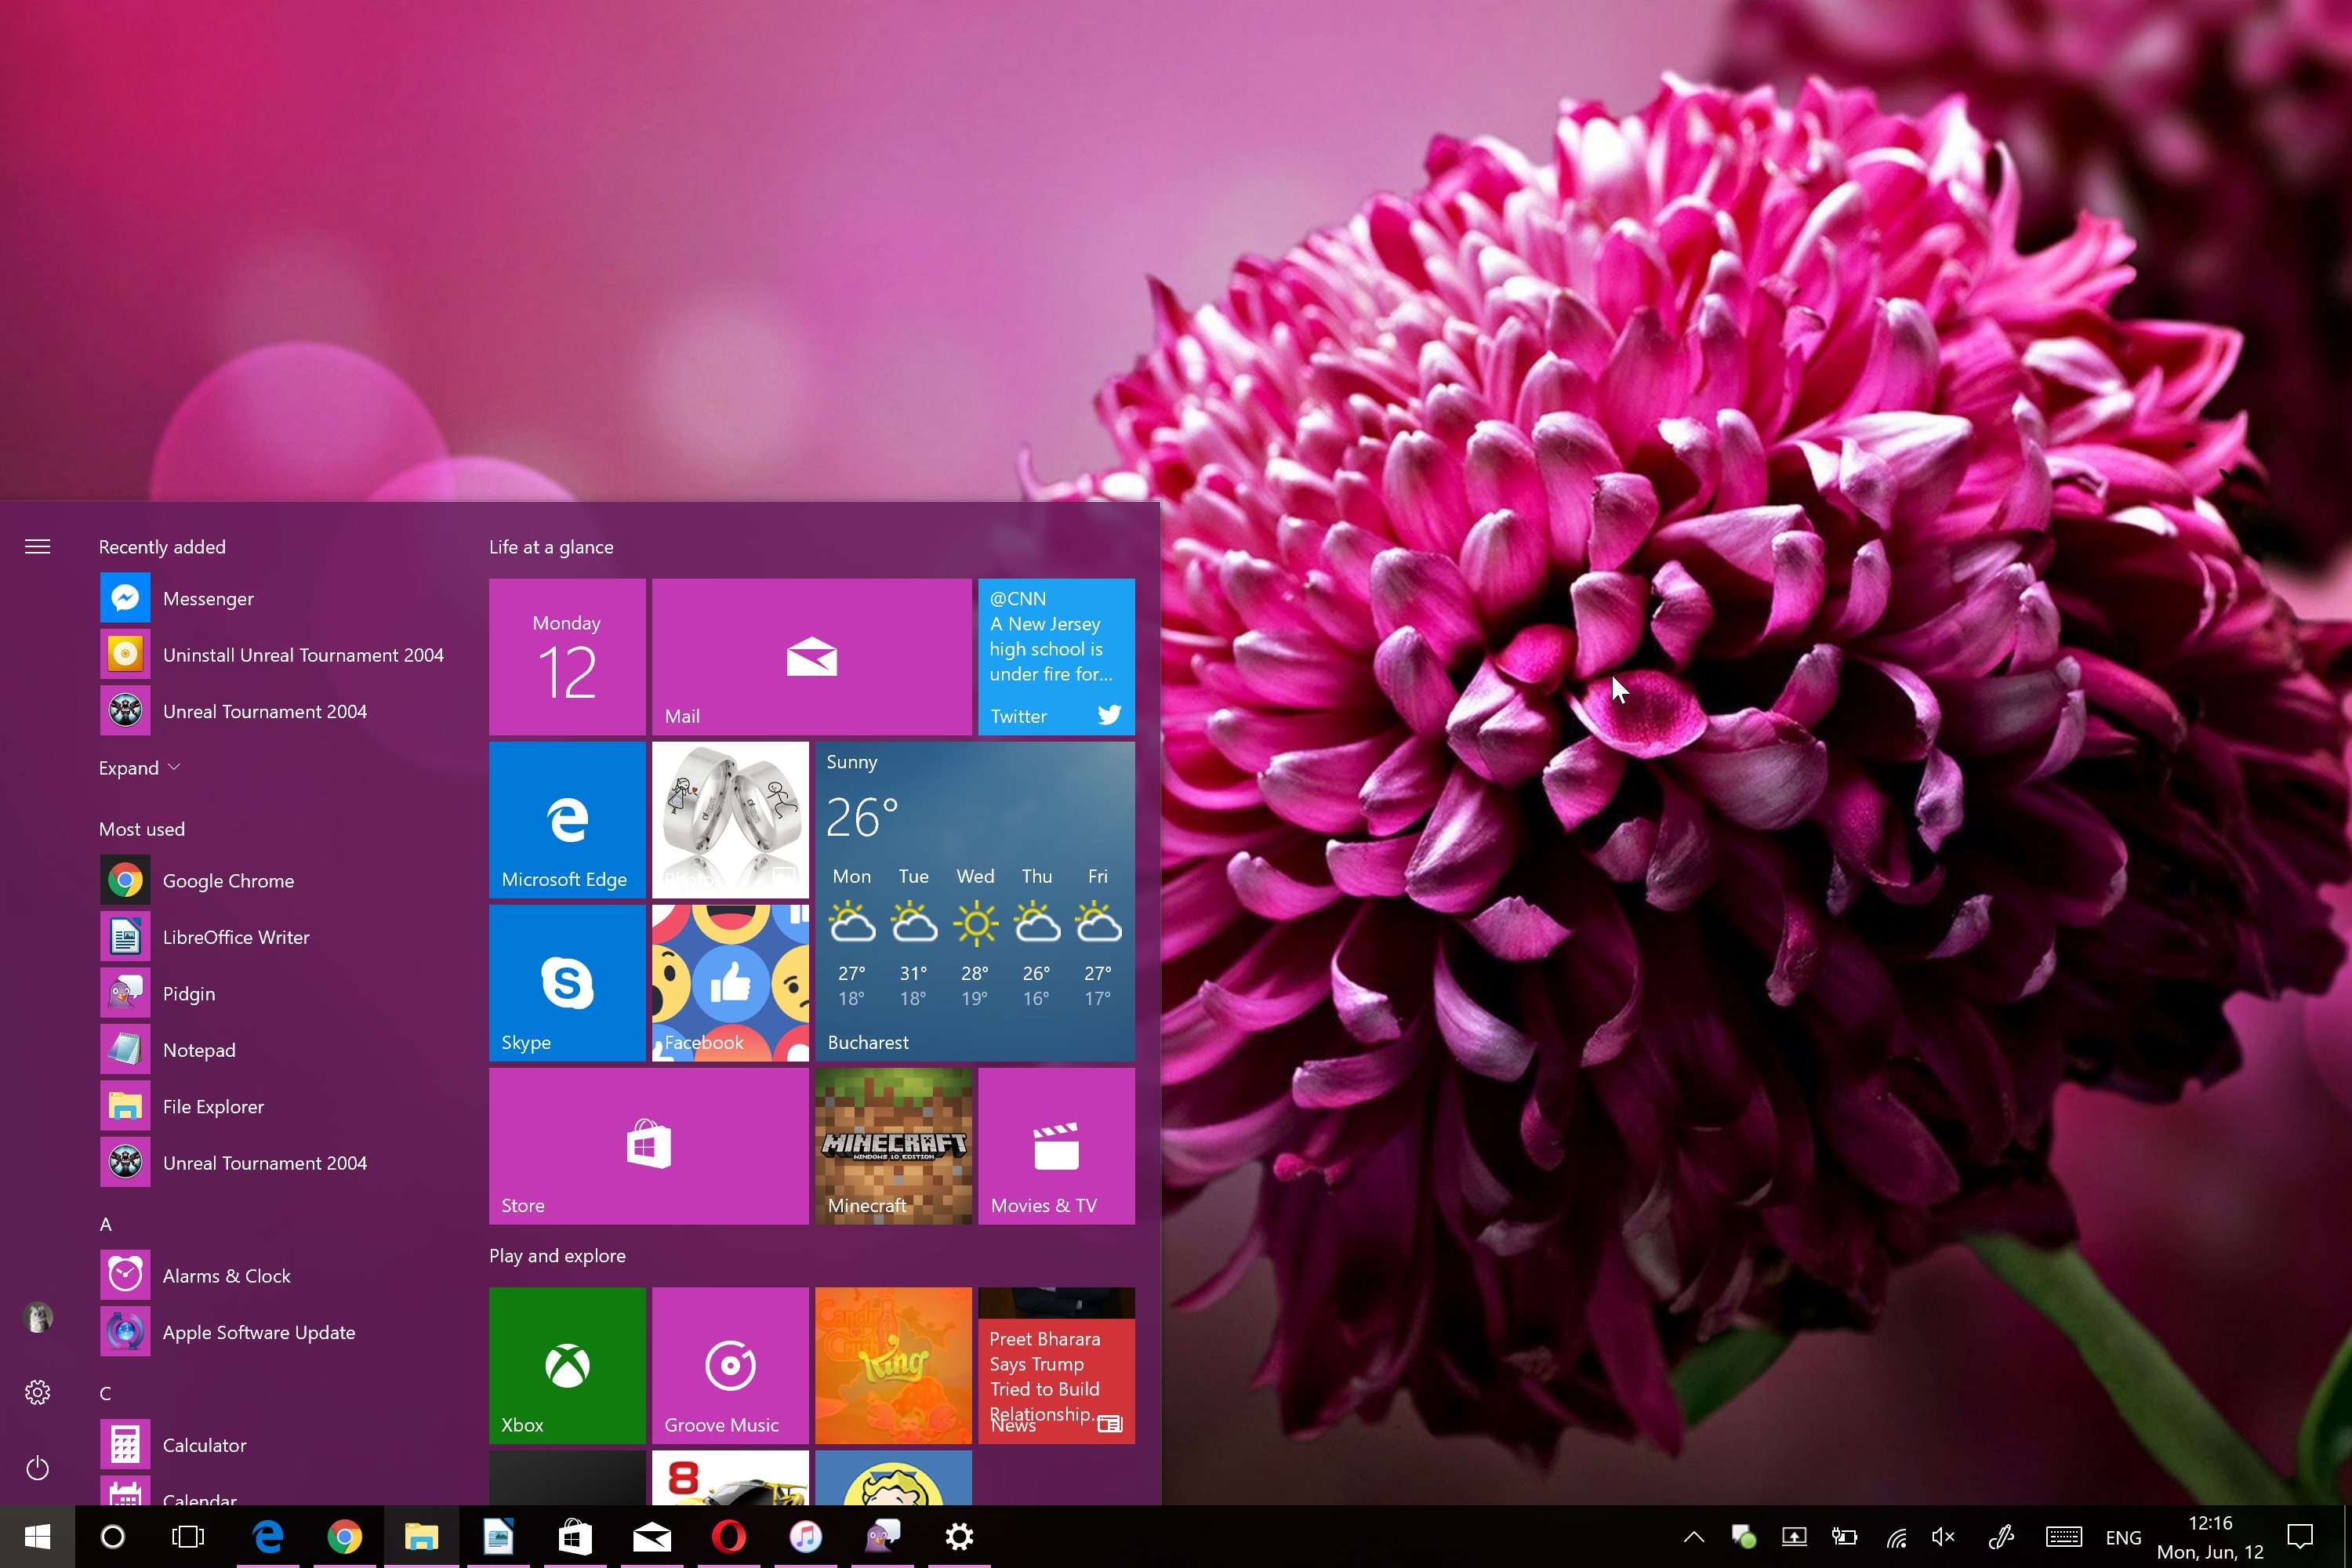Open Settings gear in Start menu sidebar
Screen dimensions: 2352x1568
37,1391
